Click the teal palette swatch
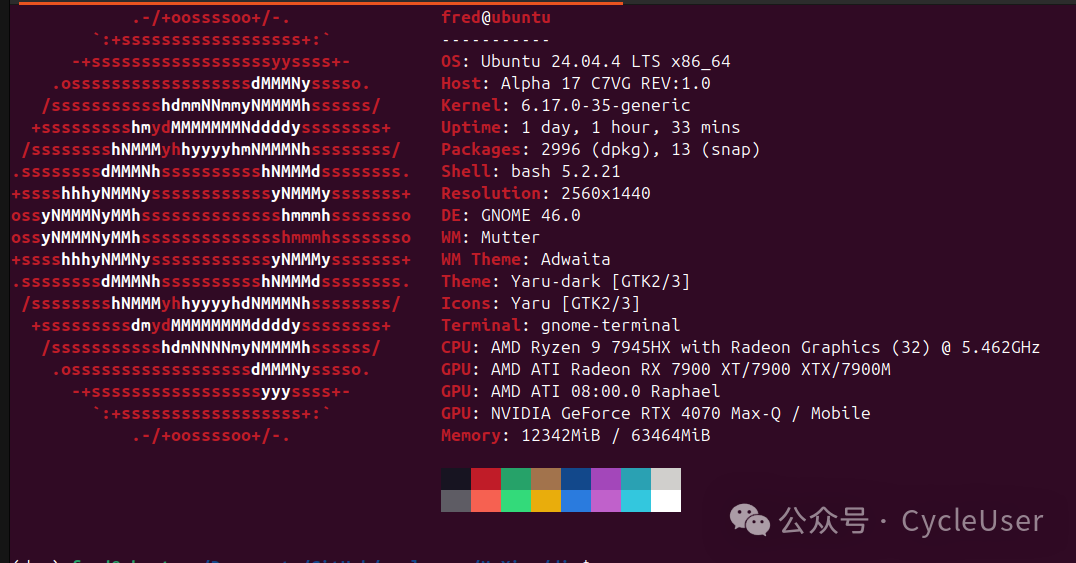This screenshot has height=563, width=1076. coord(636,479)
